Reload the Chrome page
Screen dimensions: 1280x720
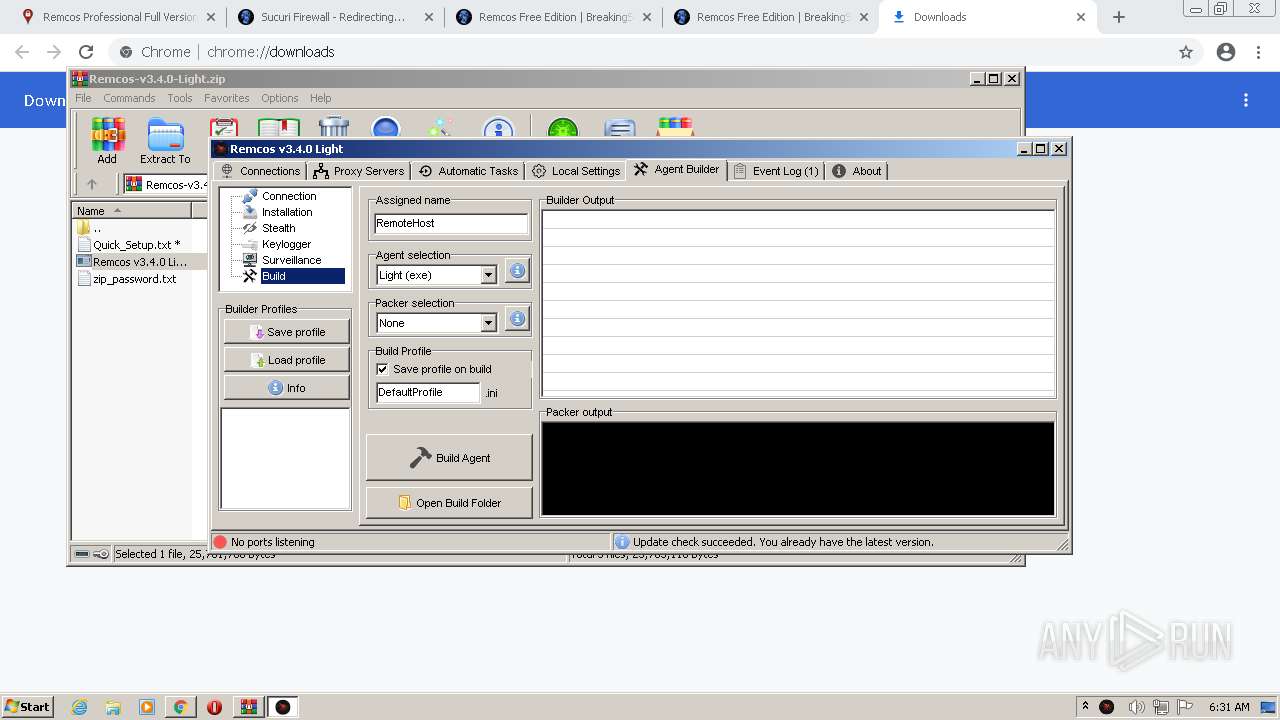[x=86, y=52]
